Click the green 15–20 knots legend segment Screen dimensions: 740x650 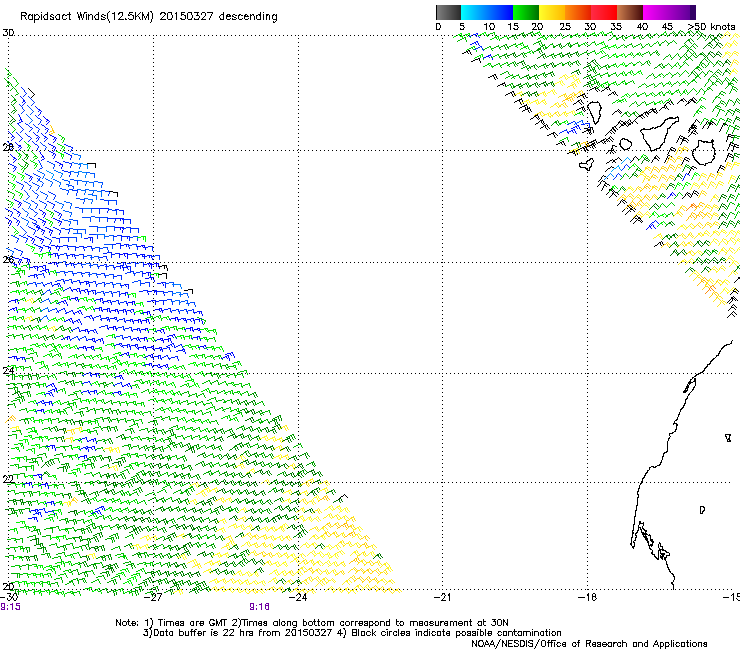click(526, 12)
